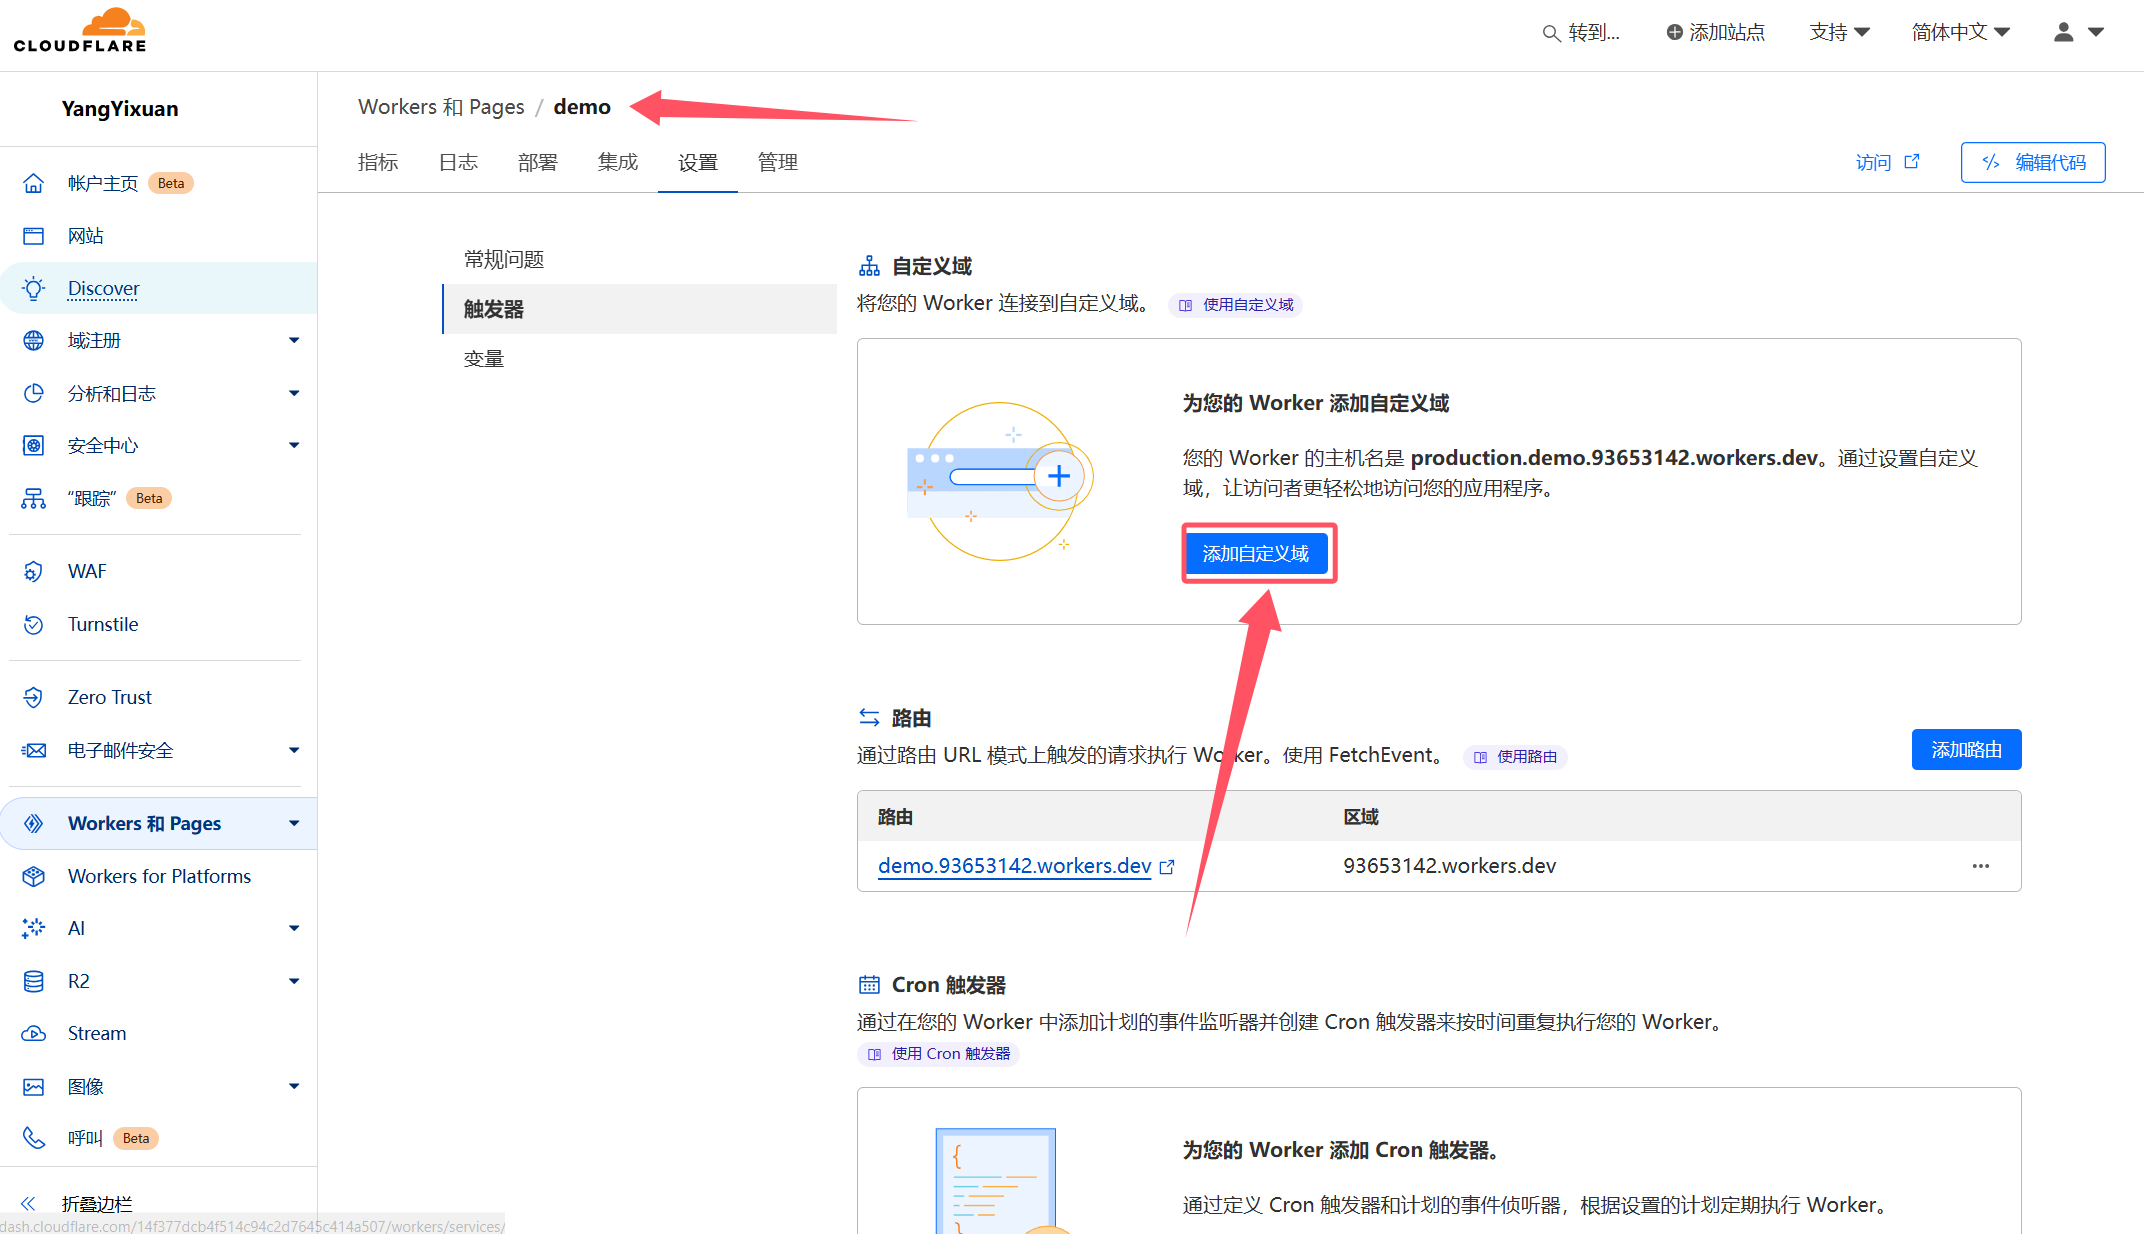The height and width of the screenshot is (1234, 2144).
Task: Open the demo.93653142.workers.dev route link
Action: tap(1014, 866)
